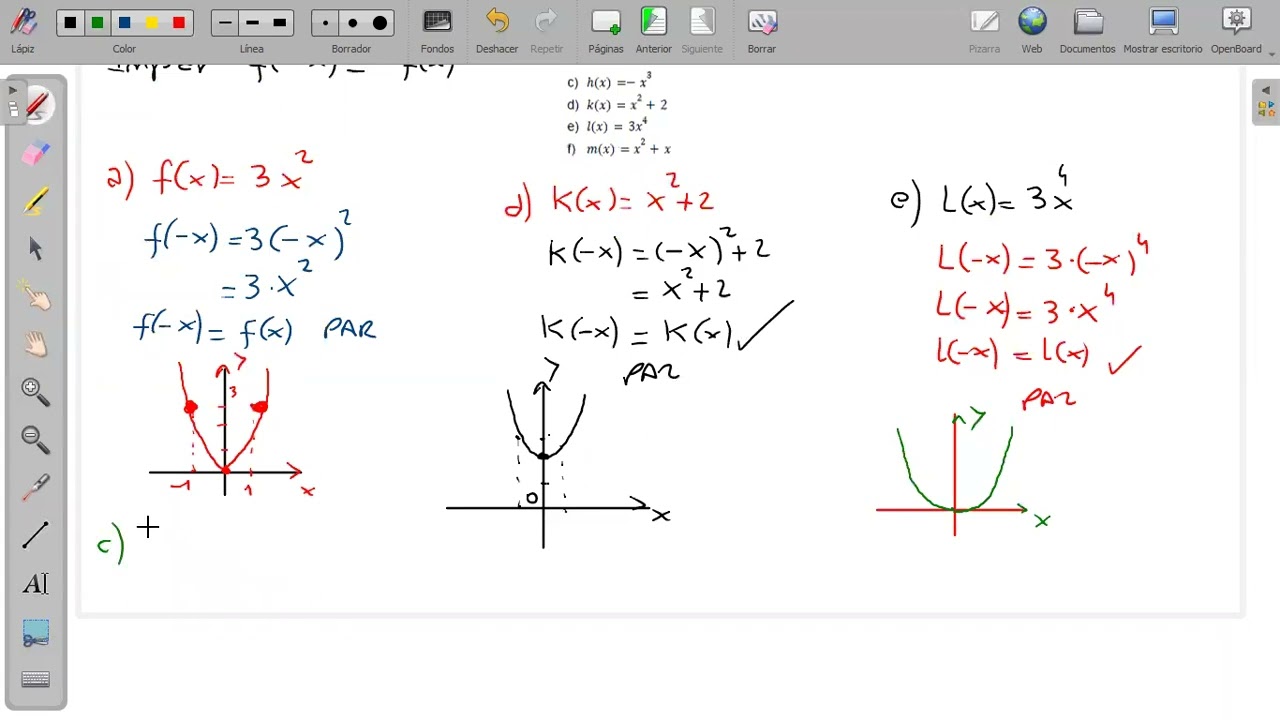Select the medium line width
The height and width of the screenshot is (720, 1280).
coord(252,23)
